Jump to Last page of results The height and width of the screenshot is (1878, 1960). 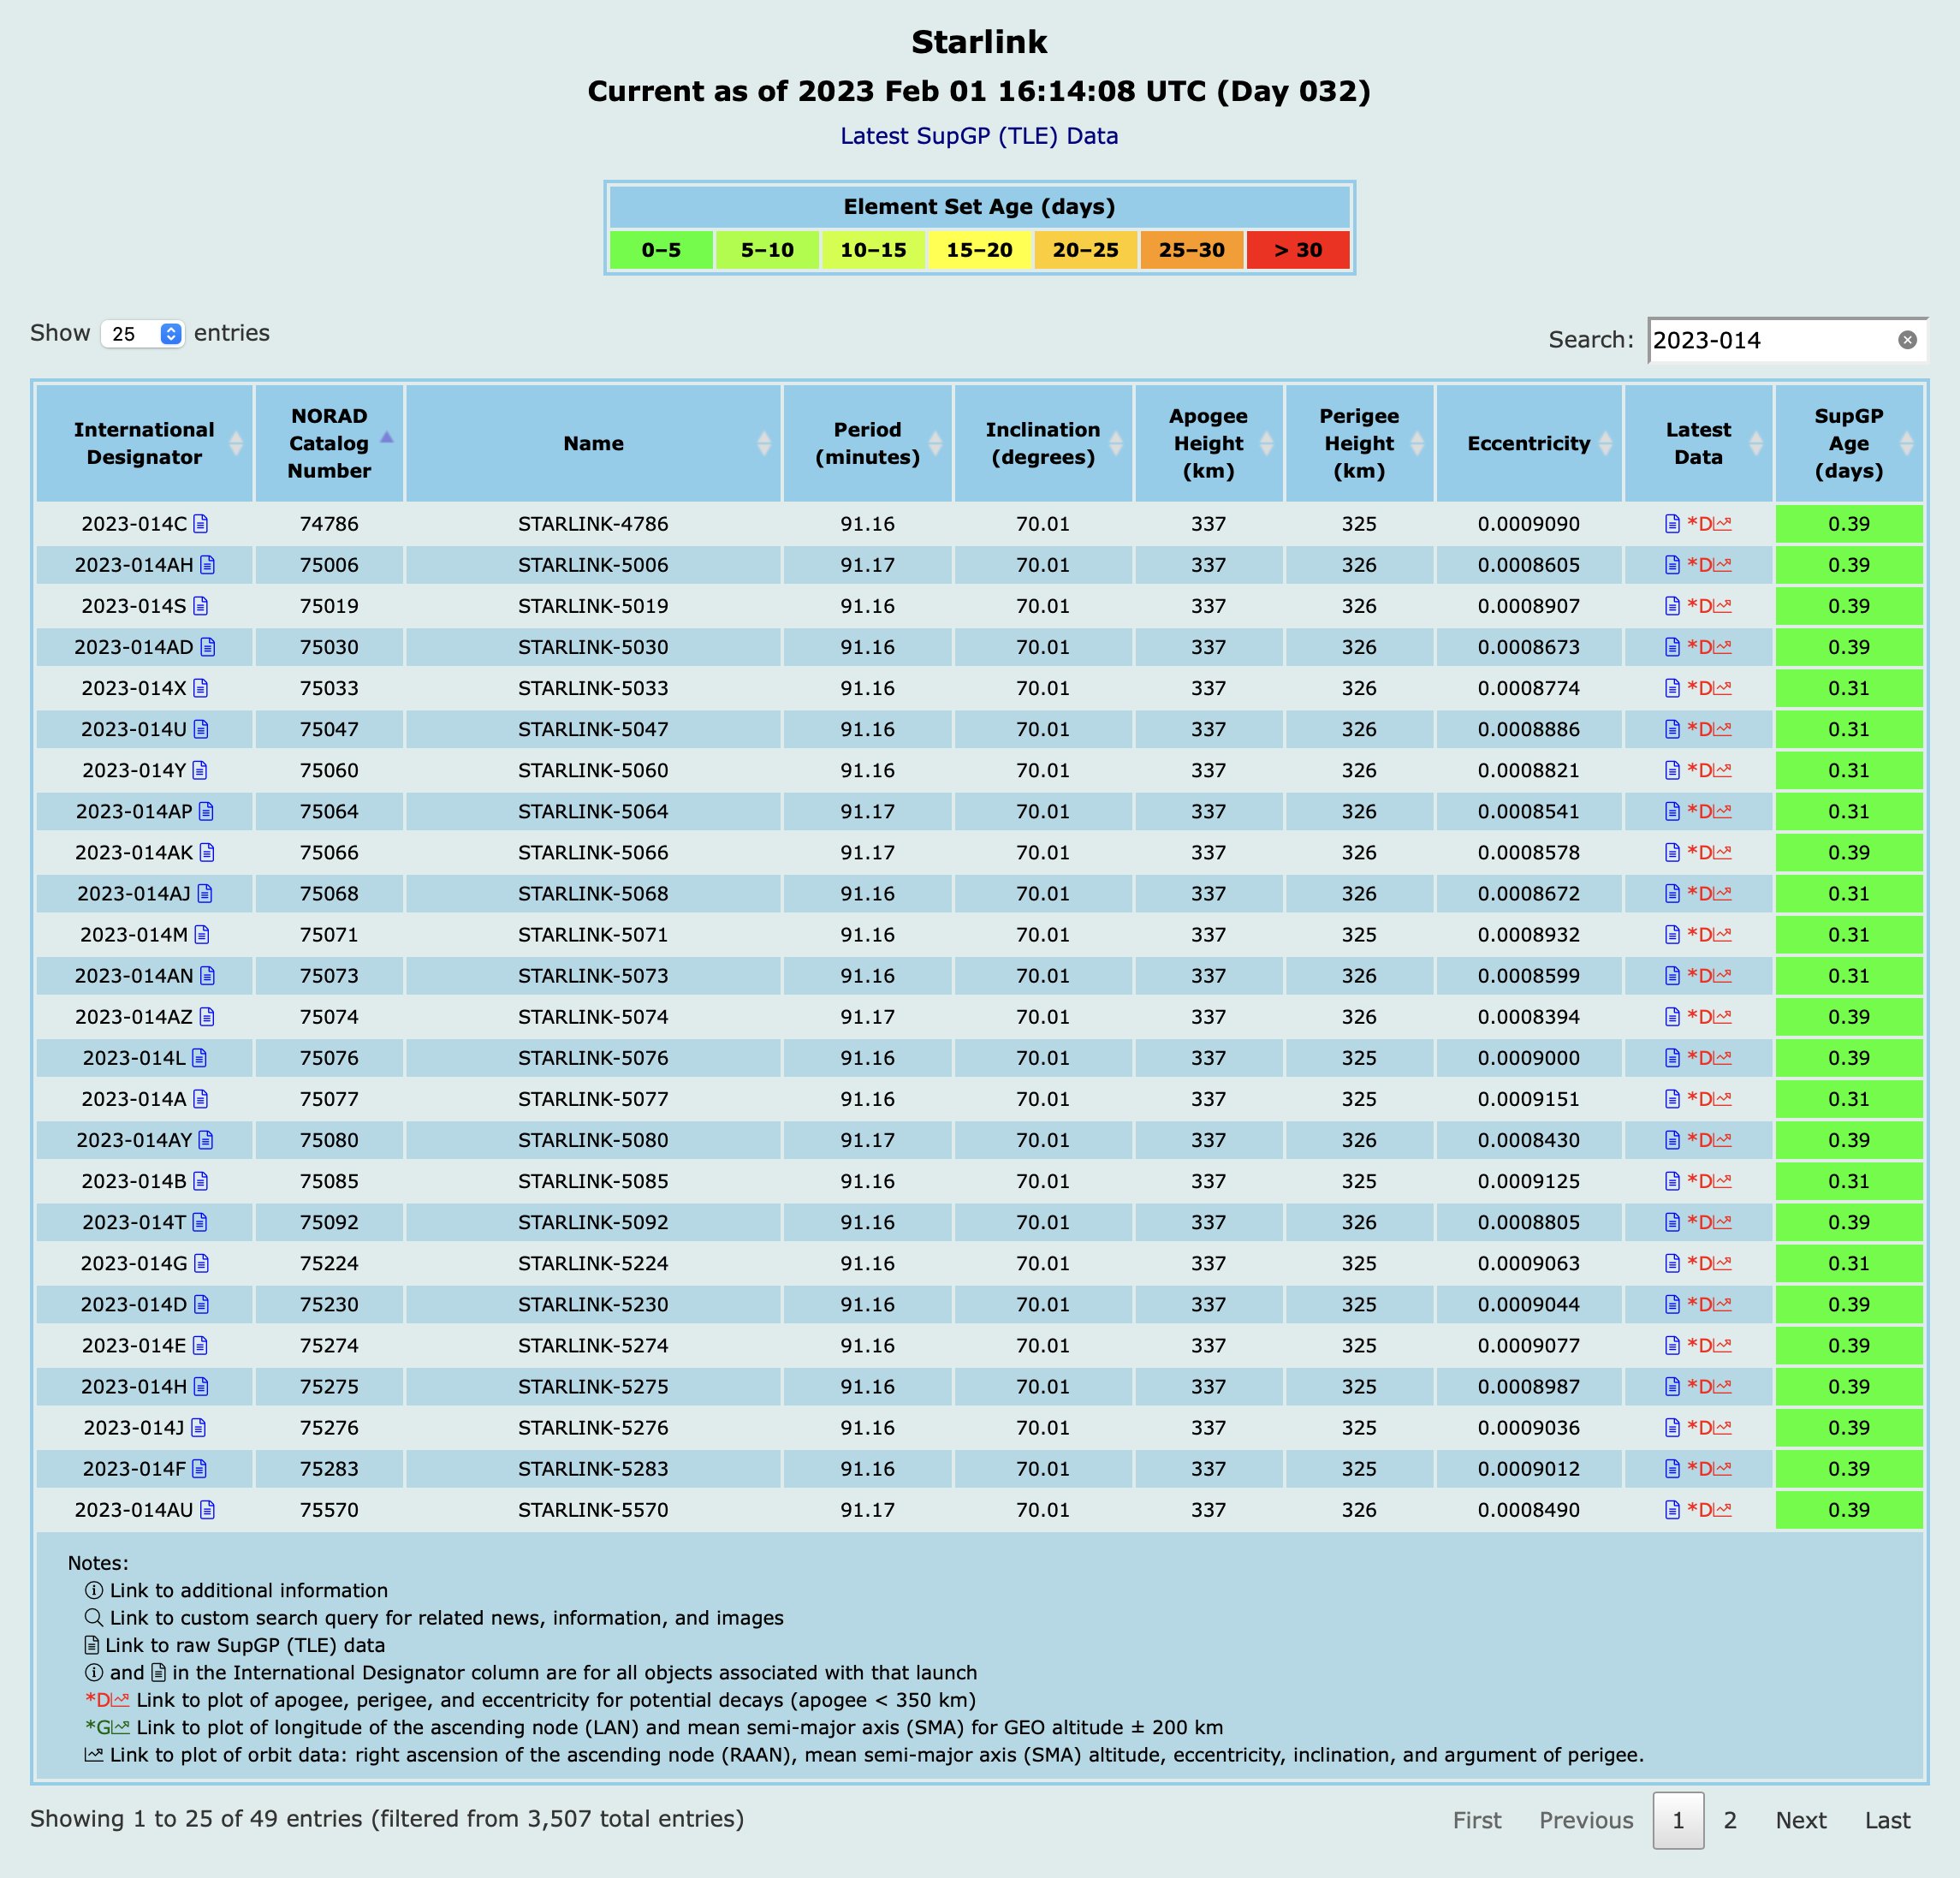coord(1887,1820)
